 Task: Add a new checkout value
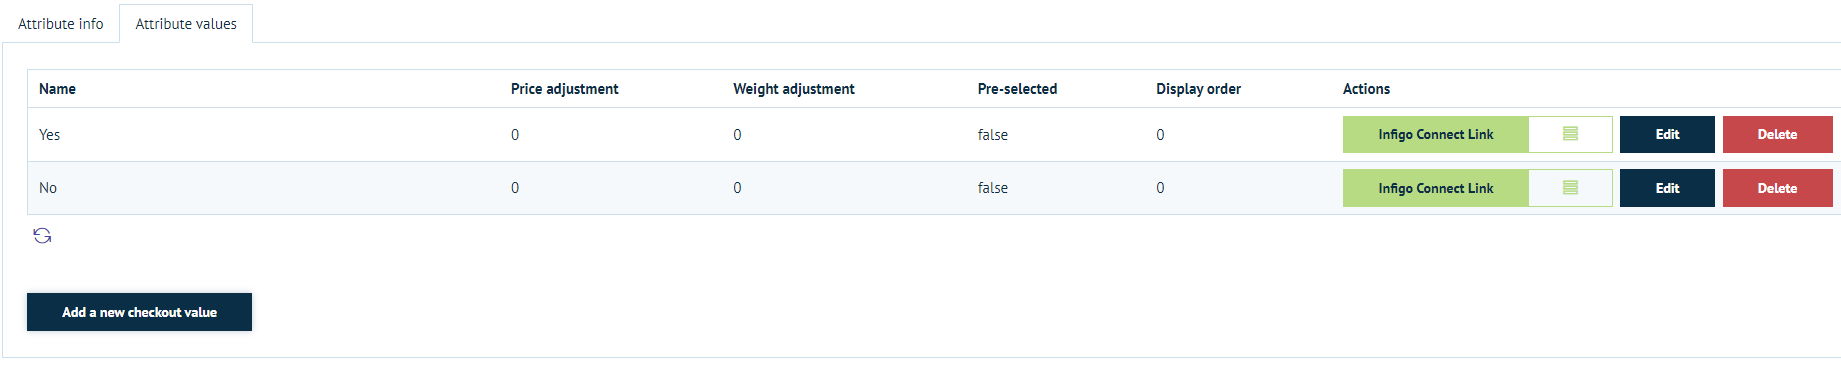[x=139, y=312]
